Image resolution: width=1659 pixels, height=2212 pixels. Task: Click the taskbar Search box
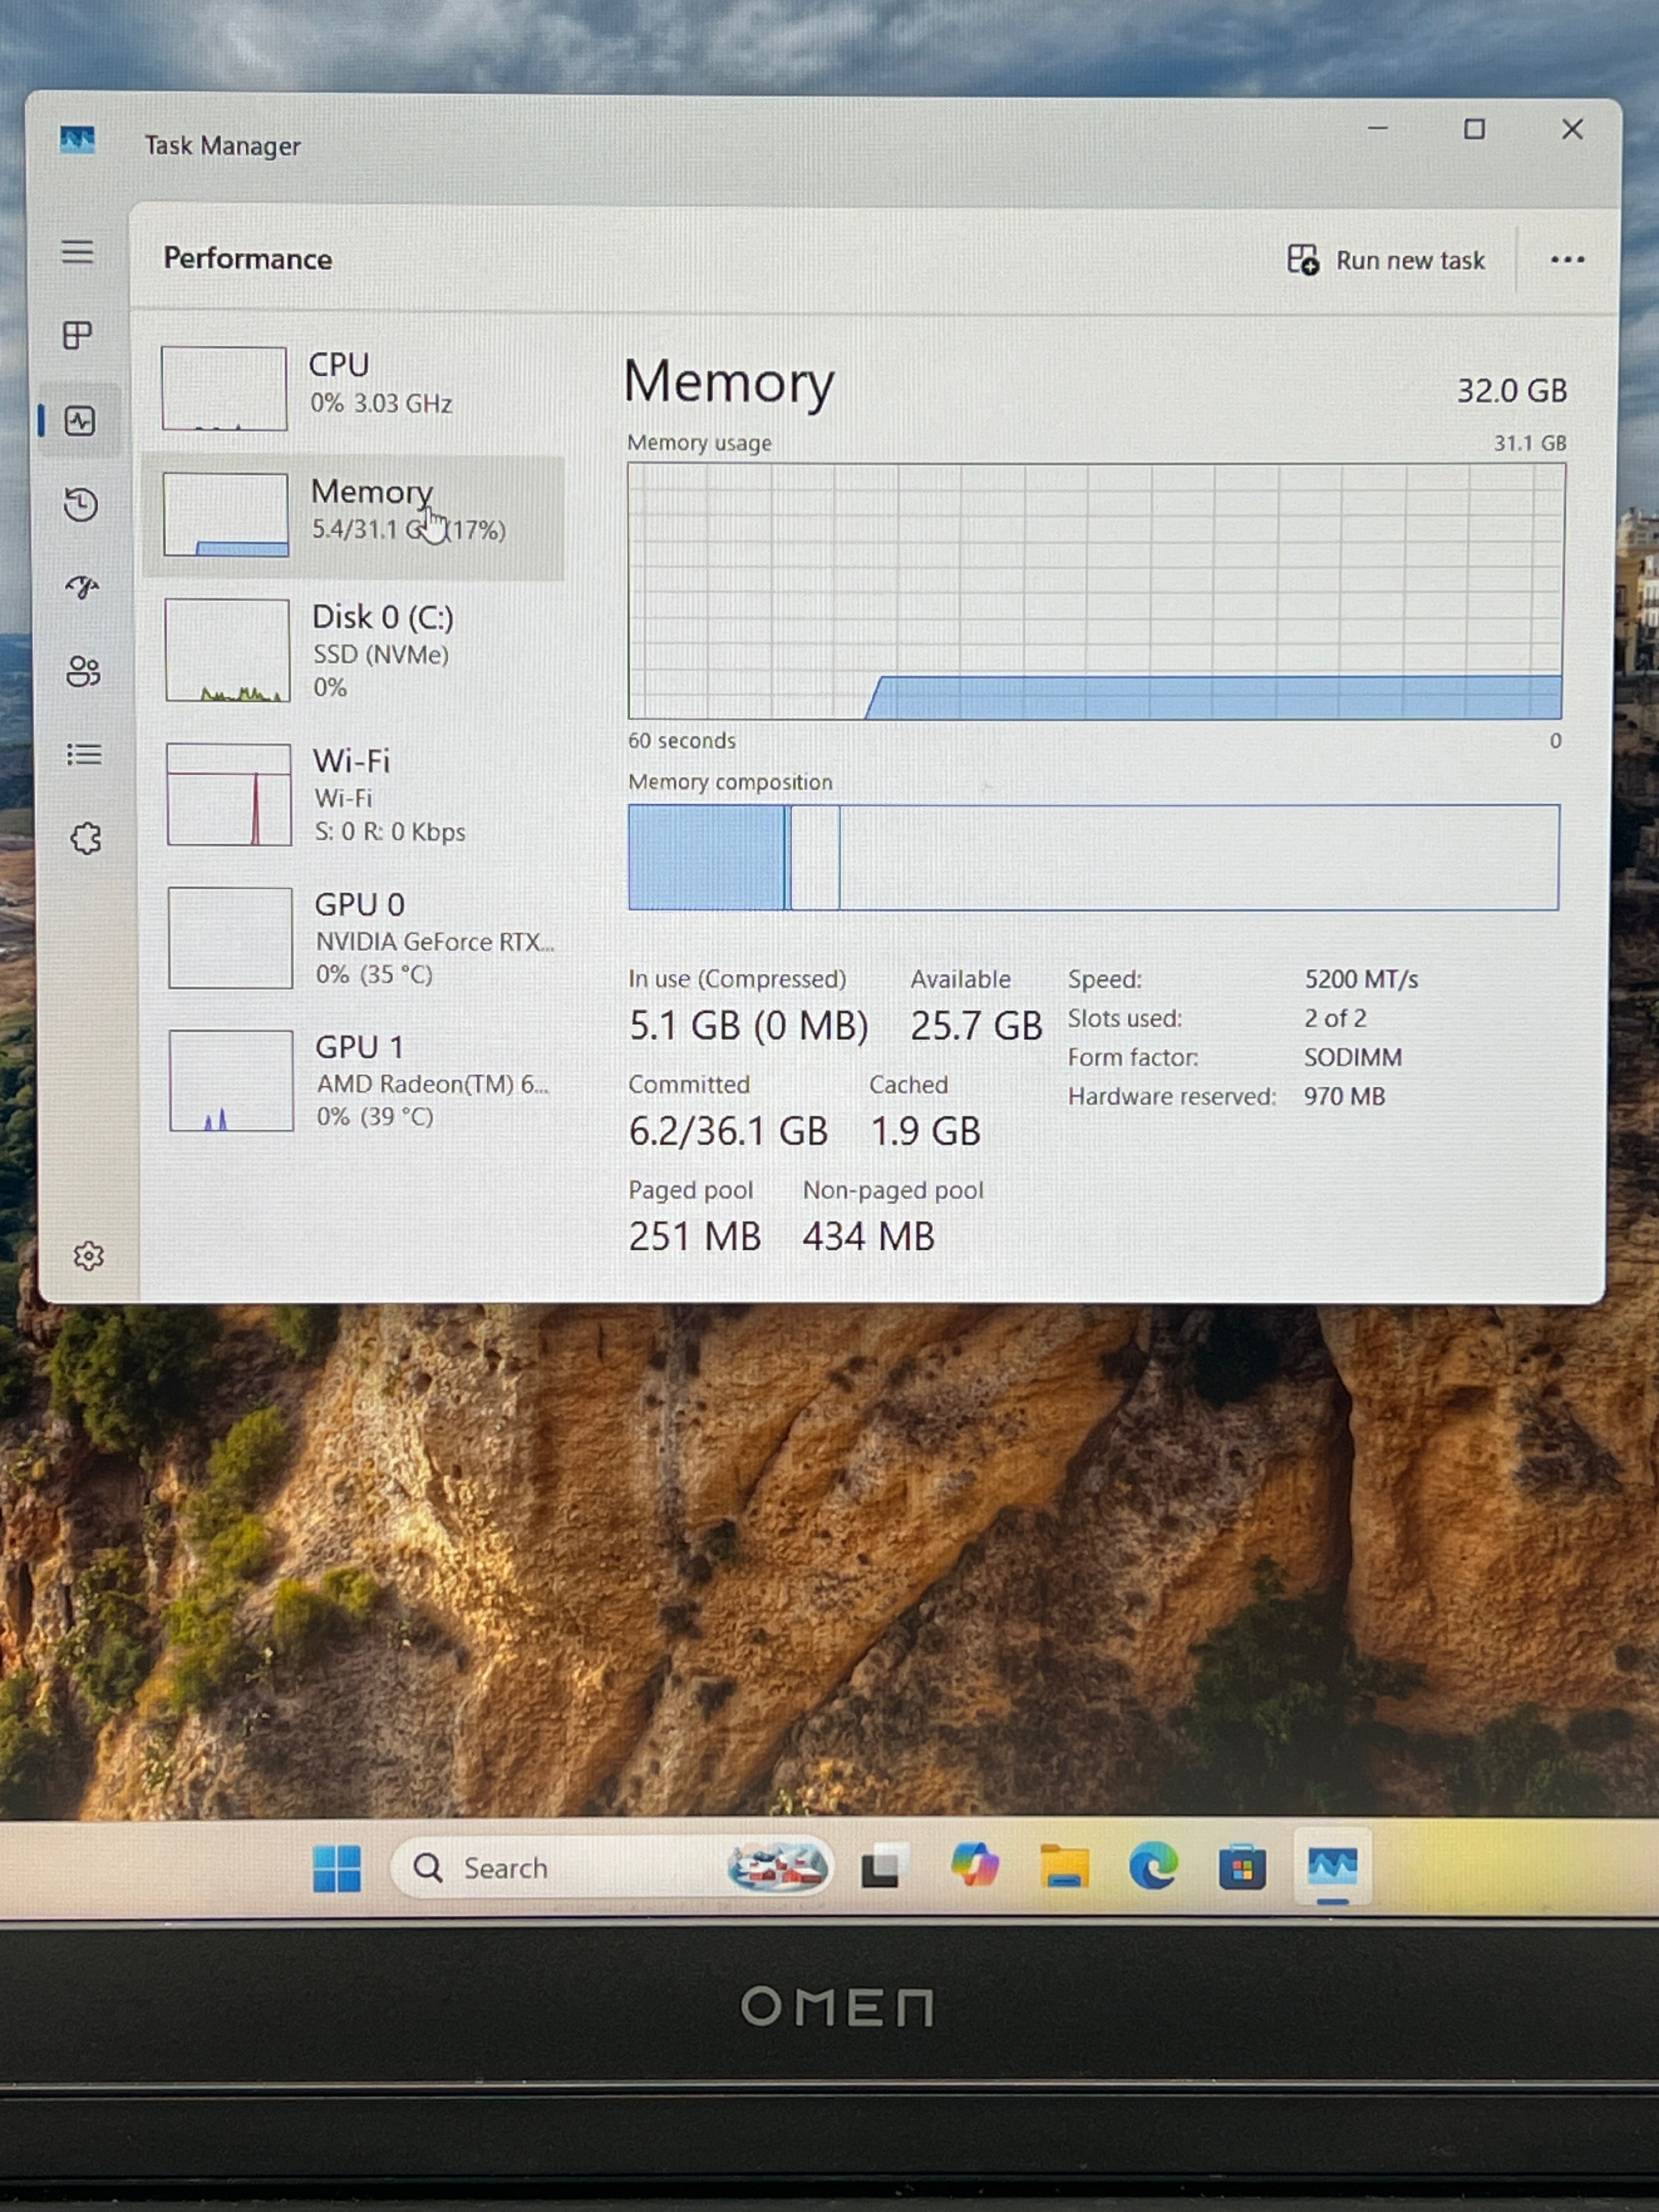[x=612, y=1867]
